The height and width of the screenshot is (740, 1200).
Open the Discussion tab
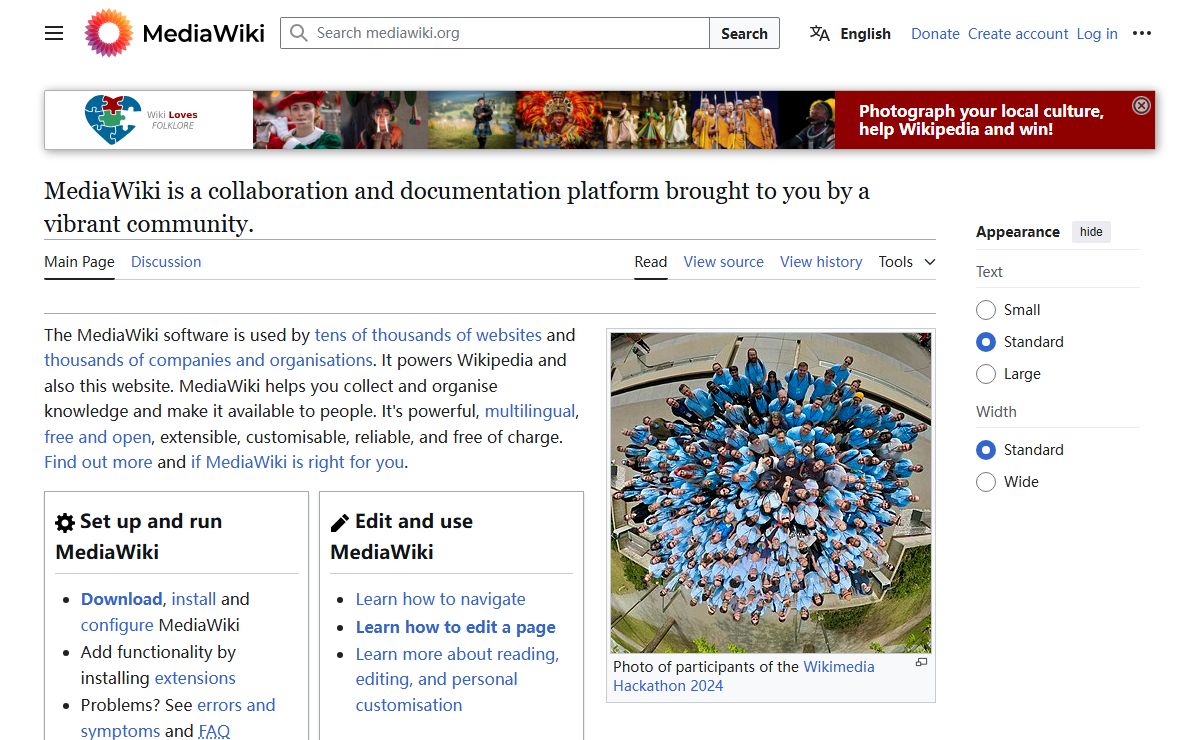click(166, 262)
